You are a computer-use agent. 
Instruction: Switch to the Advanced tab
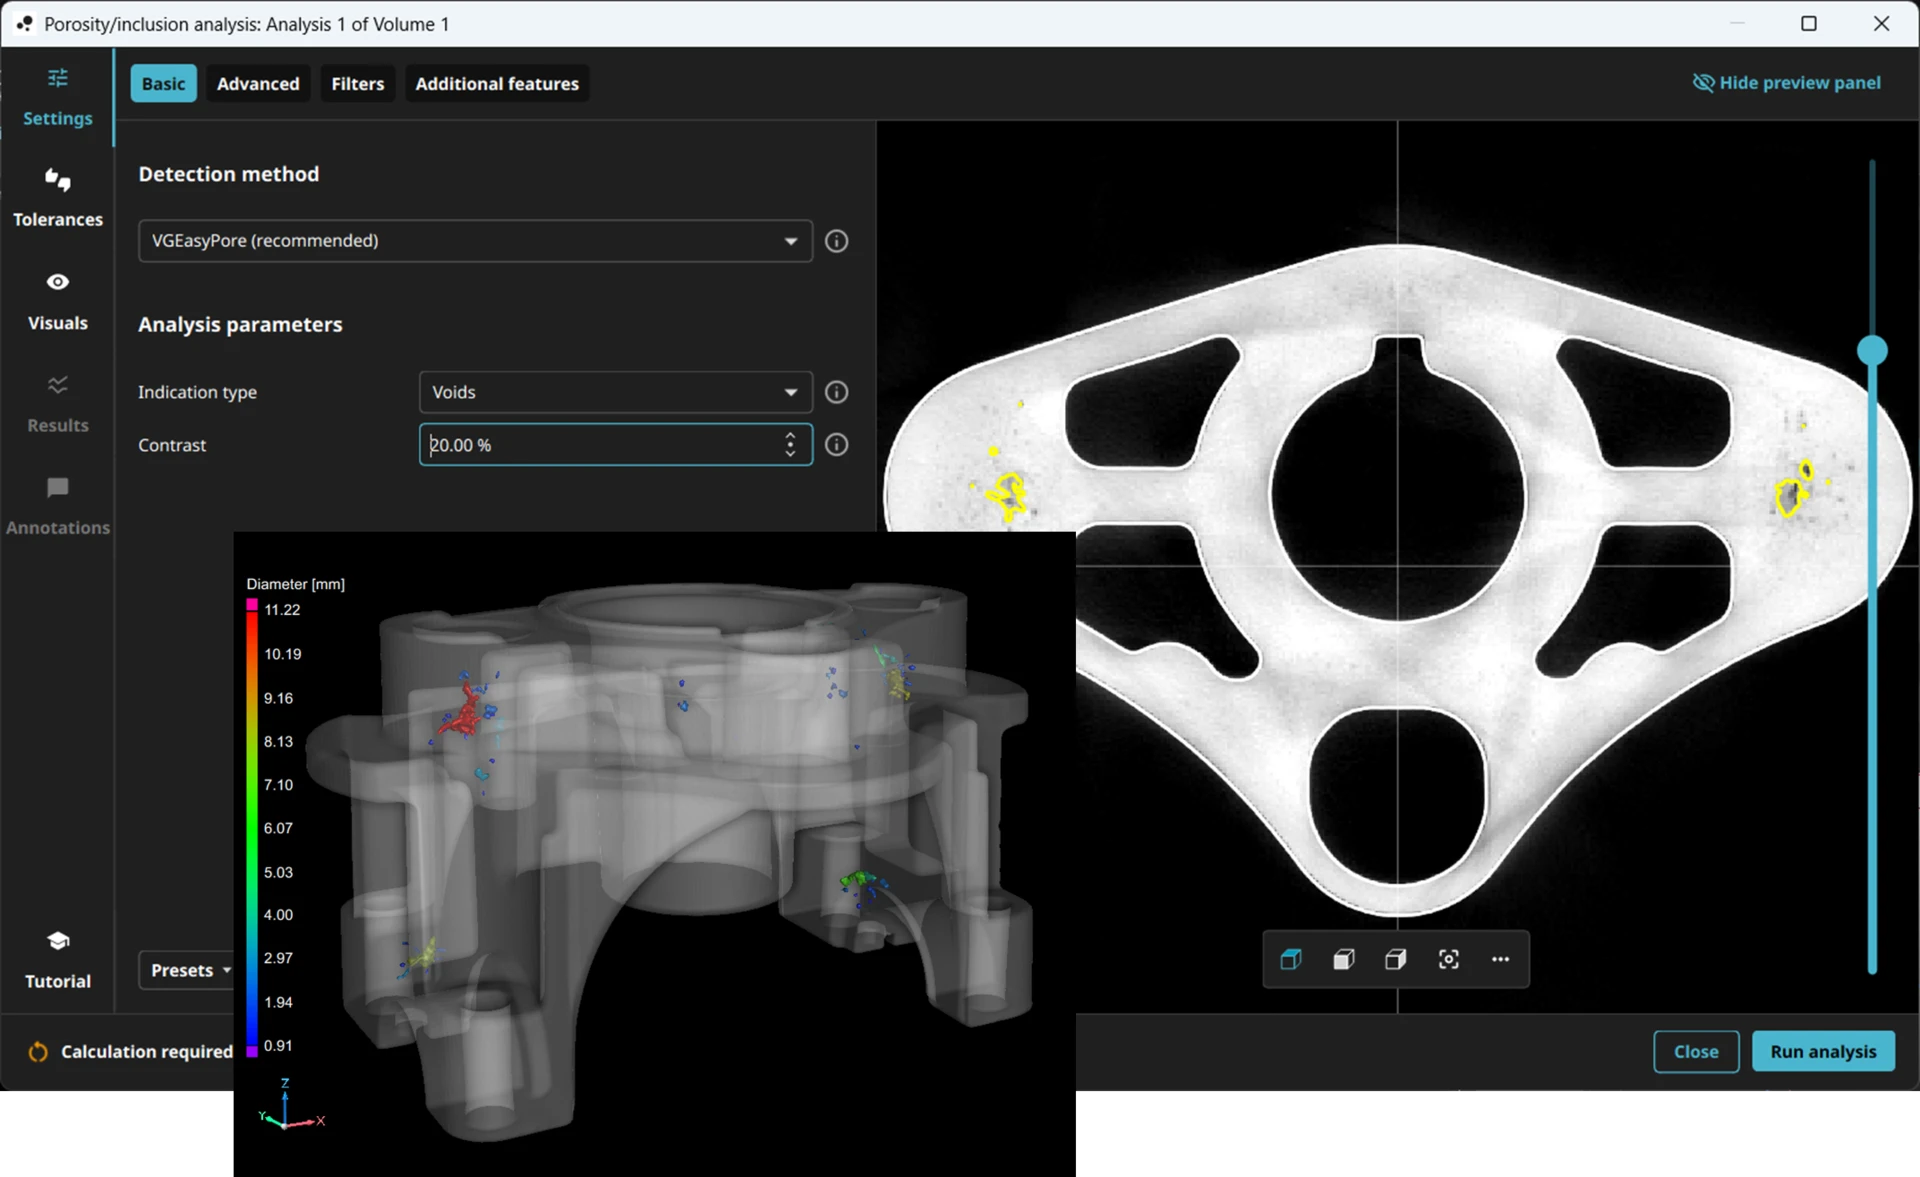click(x=258, y=84)
